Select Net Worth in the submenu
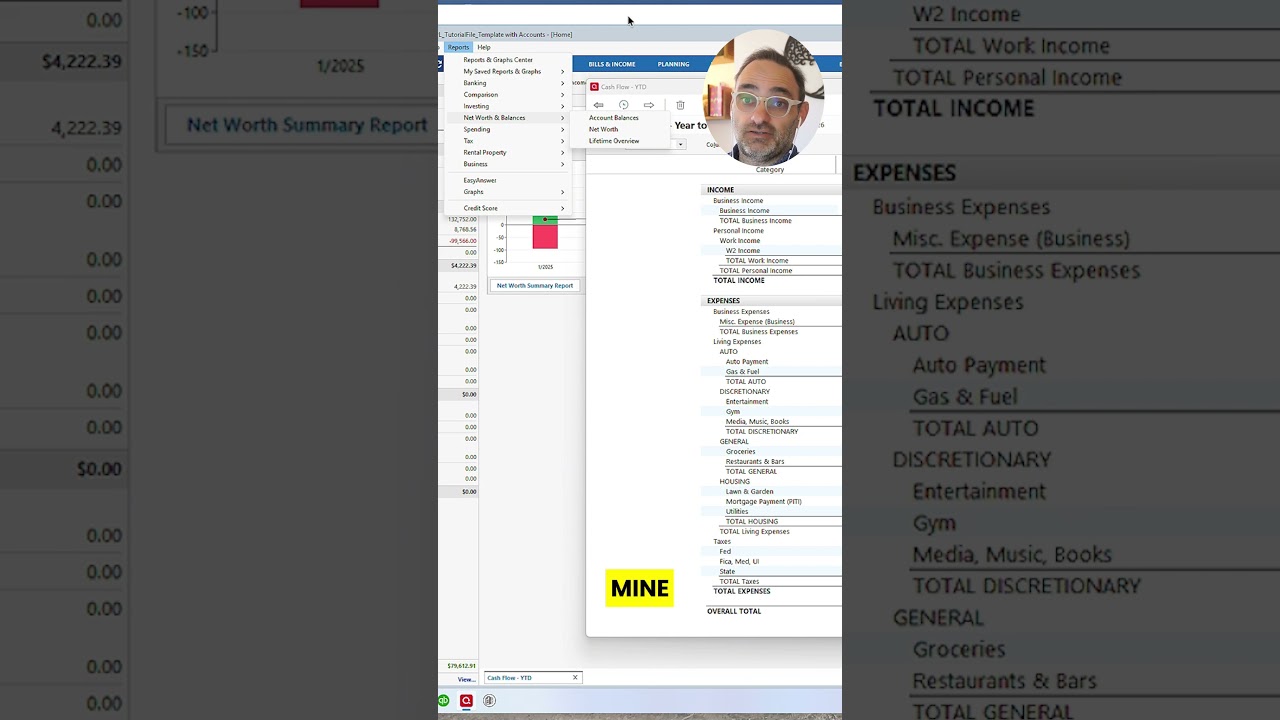 tap(603, 129)
